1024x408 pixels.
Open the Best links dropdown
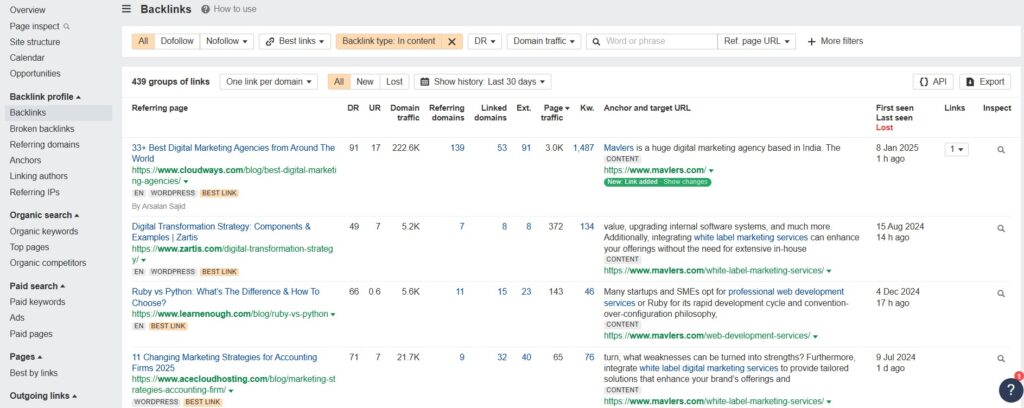pos(295,41)
